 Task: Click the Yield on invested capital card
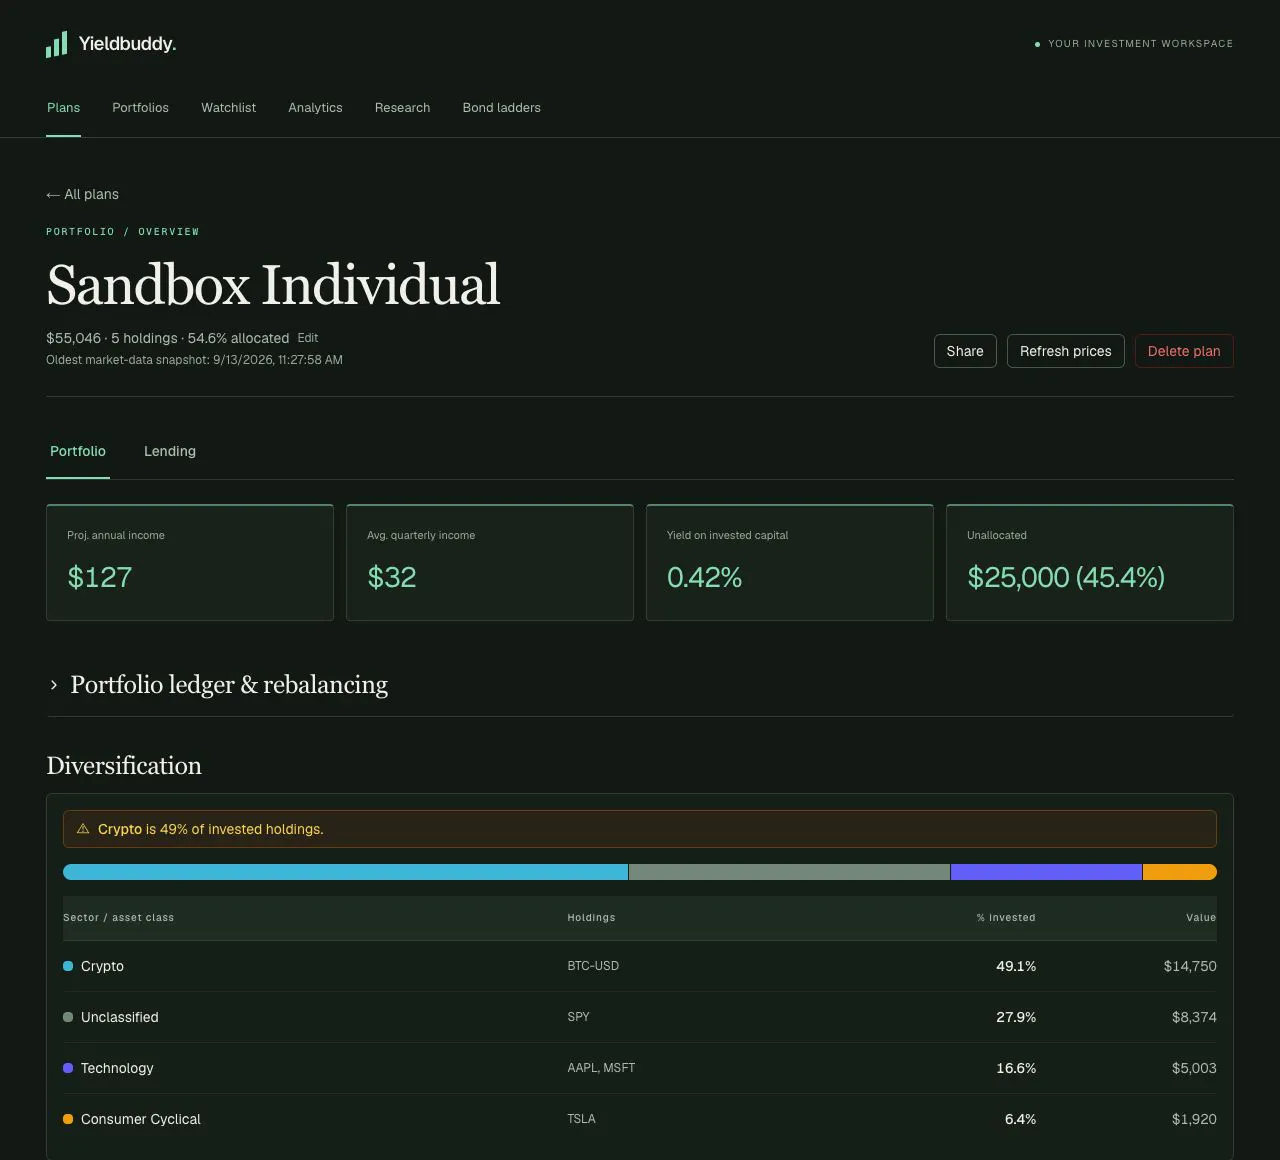click(790, 562)
